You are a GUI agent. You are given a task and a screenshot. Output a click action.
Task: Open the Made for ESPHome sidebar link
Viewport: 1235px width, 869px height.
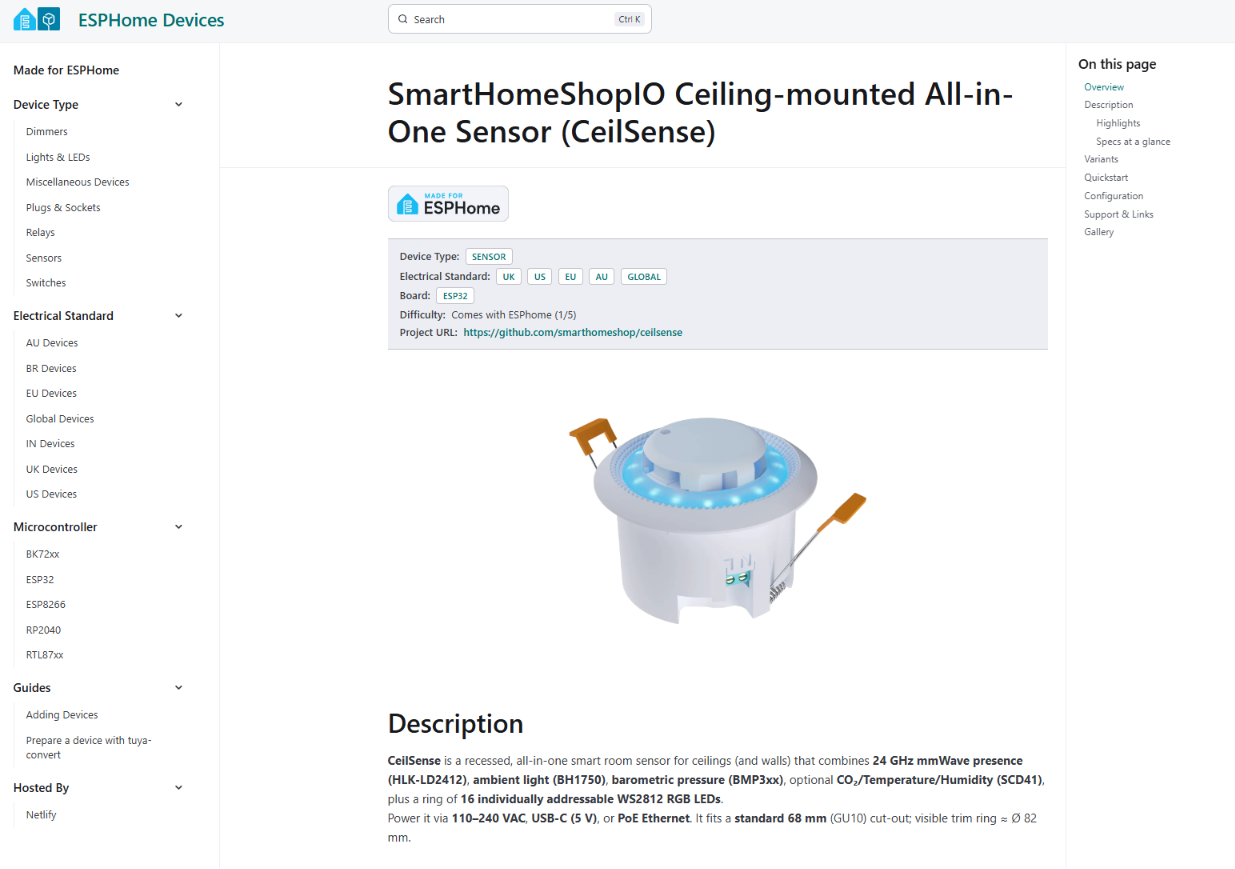[66, 70]
